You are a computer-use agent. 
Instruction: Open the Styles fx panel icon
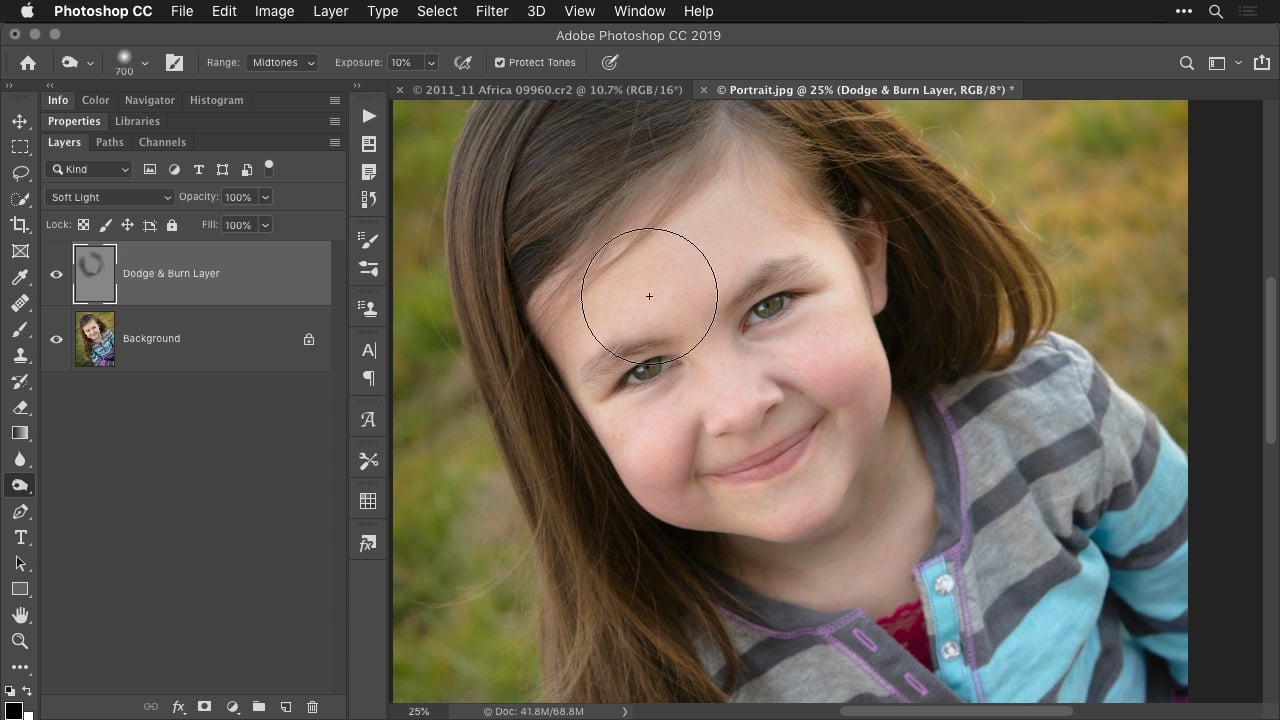(369, 544)
